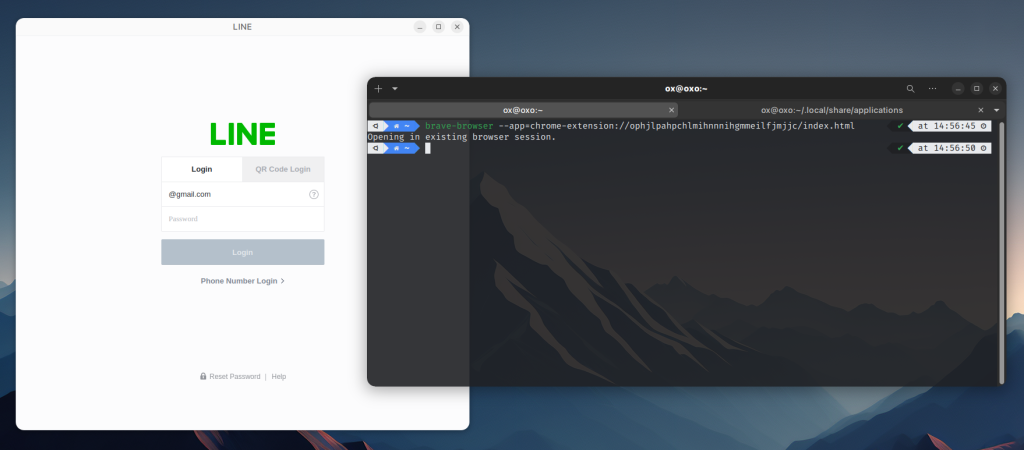Viewport: 1024px width, 450px height.
Task: Open a new terminal tab with plus icon
Action: pos(378,89)
